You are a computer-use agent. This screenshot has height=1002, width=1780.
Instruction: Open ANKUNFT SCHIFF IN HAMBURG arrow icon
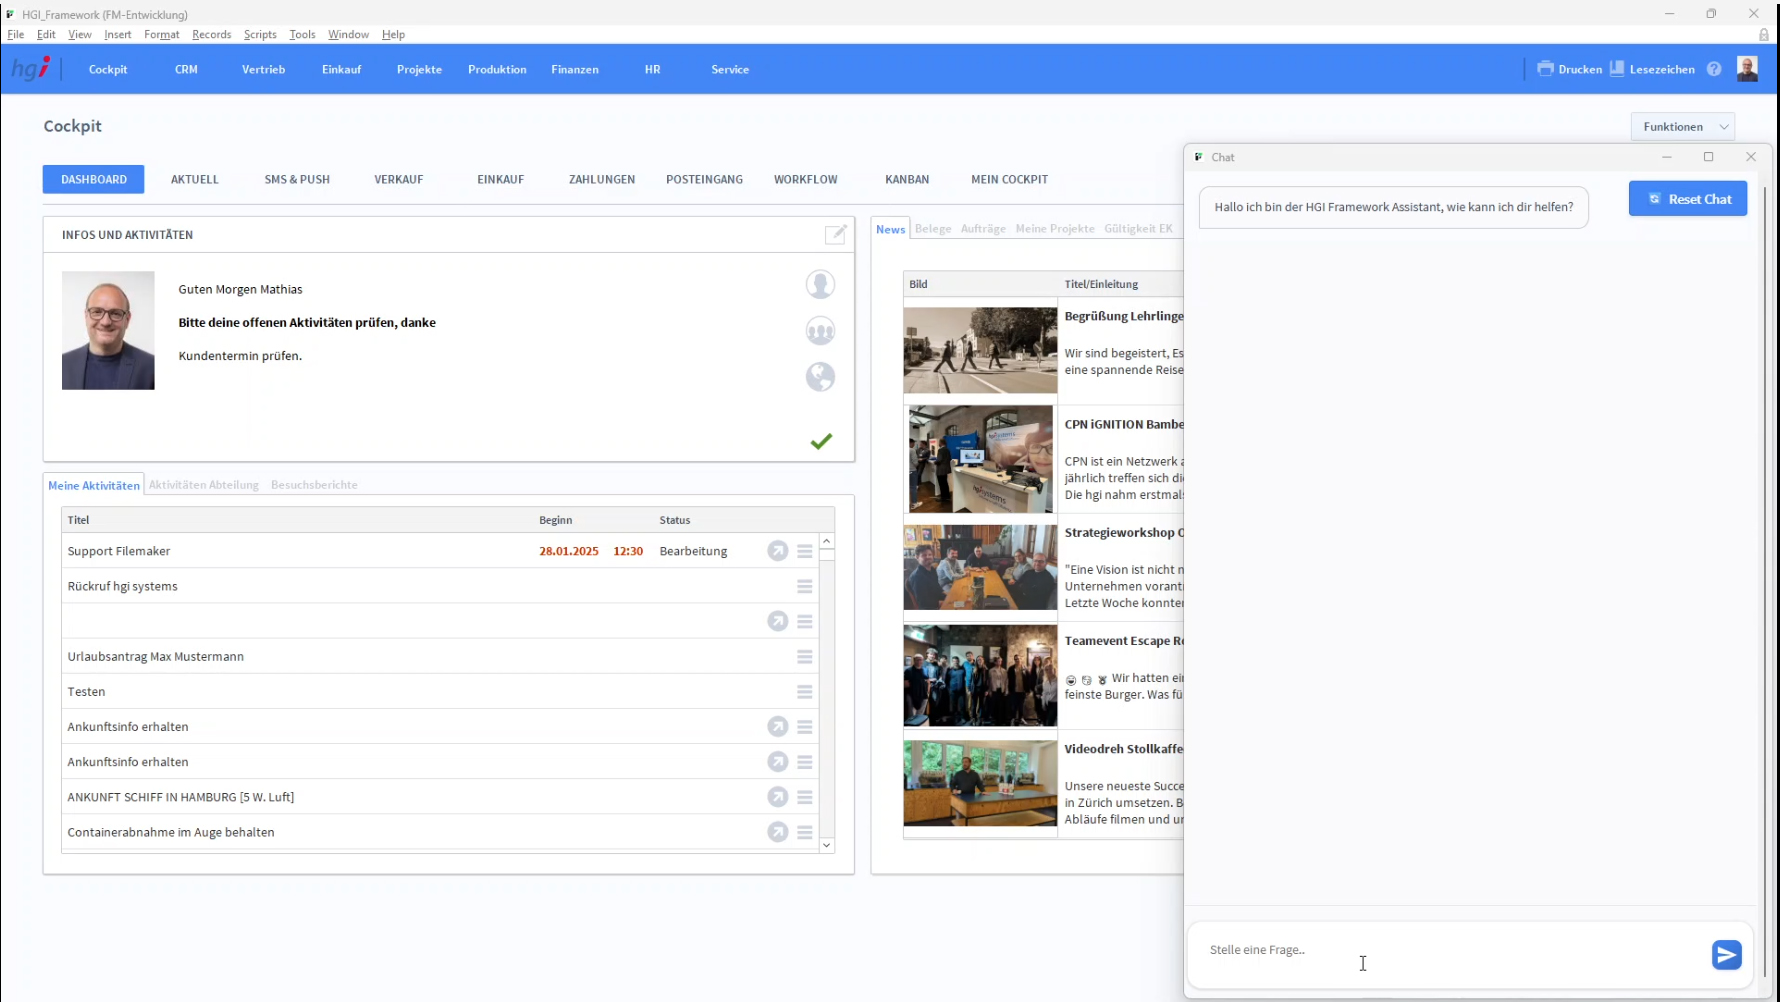tap(777, 797)
